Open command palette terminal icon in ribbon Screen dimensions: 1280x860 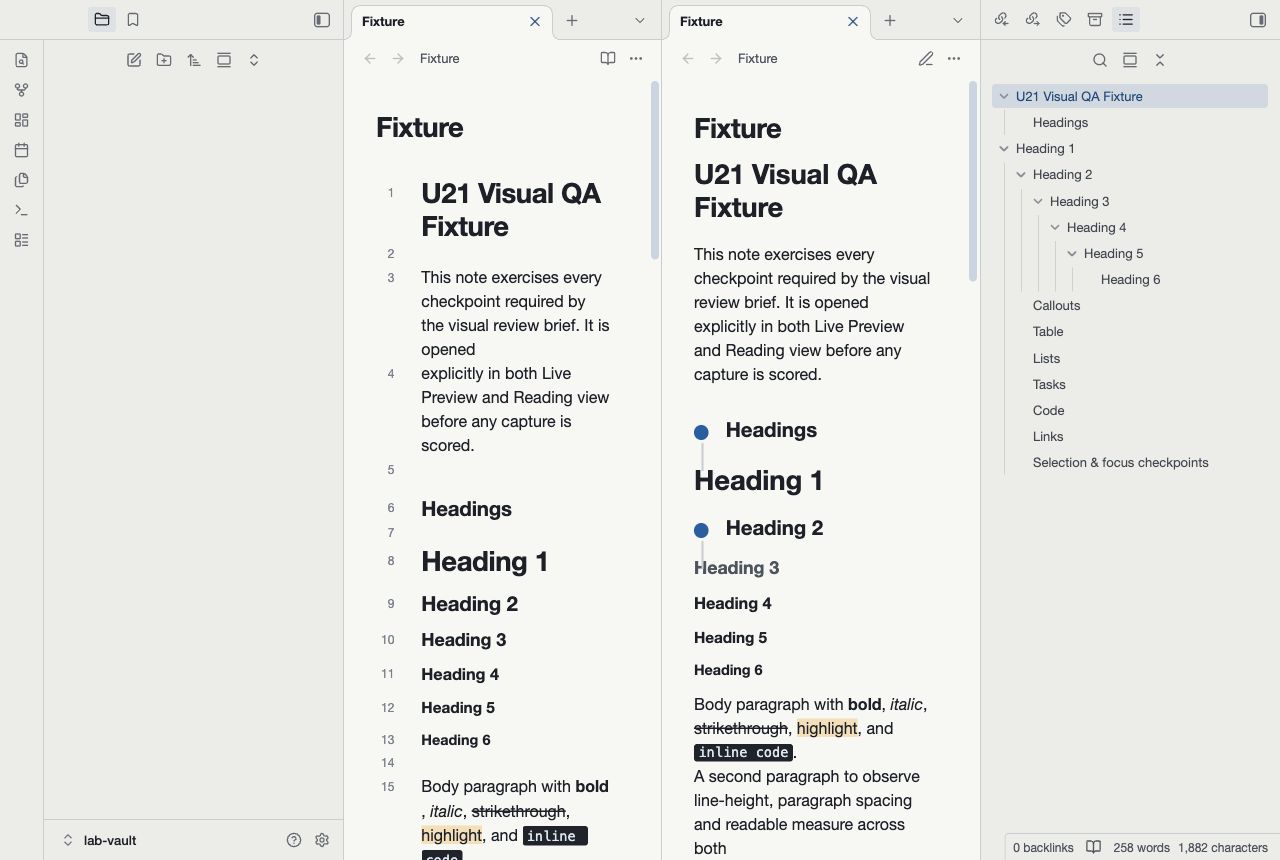(x=22, y=210)
